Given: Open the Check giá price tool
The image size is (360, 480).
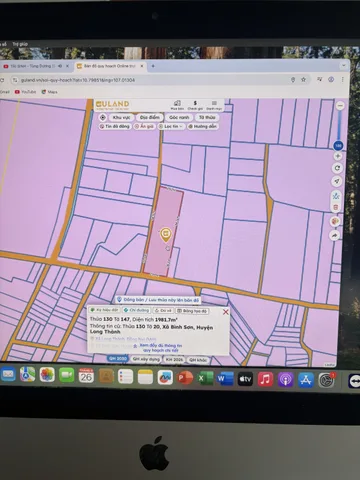Looking at the screenshot, I should click(195, 105).
